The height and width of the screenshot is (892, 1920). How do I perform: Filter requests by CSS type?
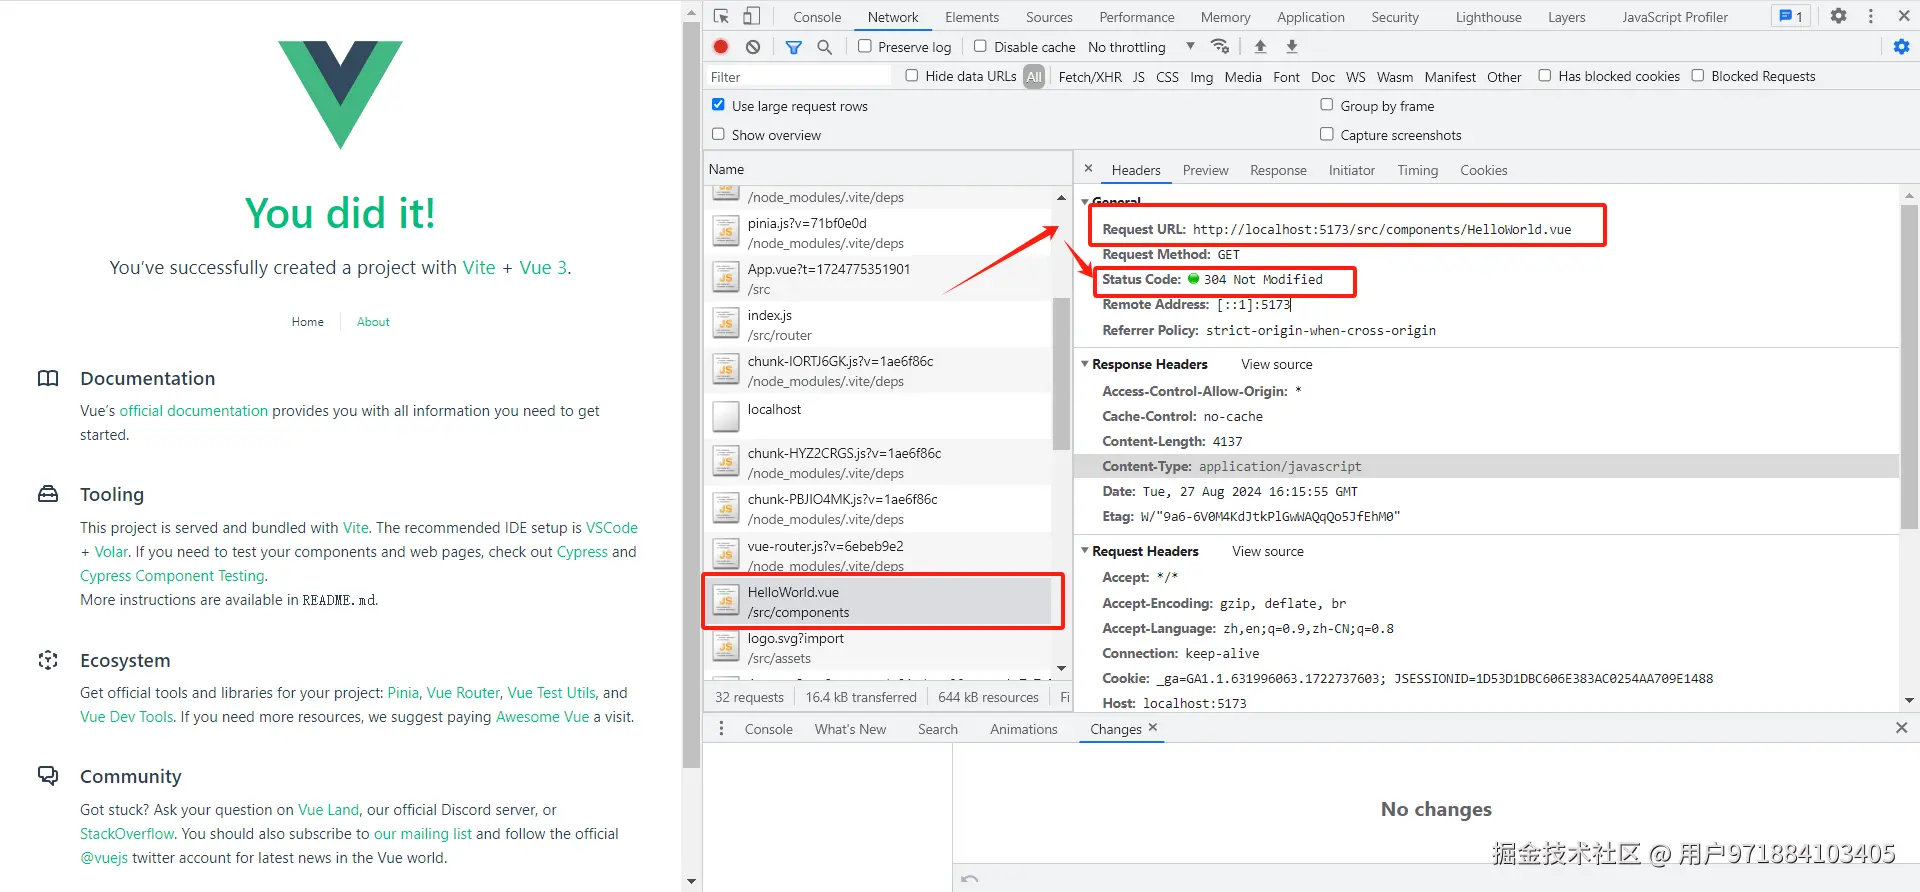1167,77
